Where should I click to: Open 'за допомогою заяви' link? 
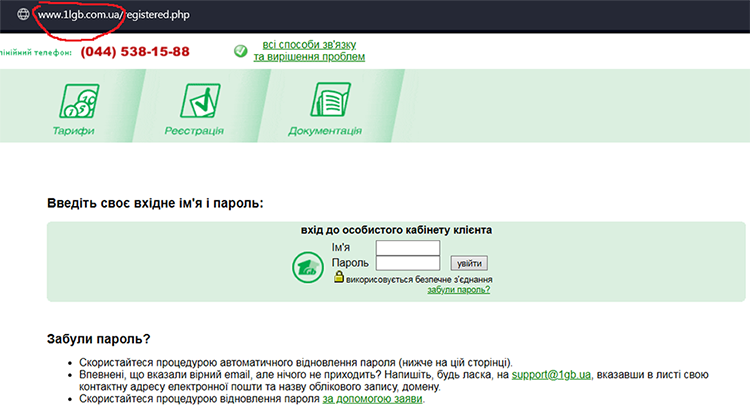[373, 399]
